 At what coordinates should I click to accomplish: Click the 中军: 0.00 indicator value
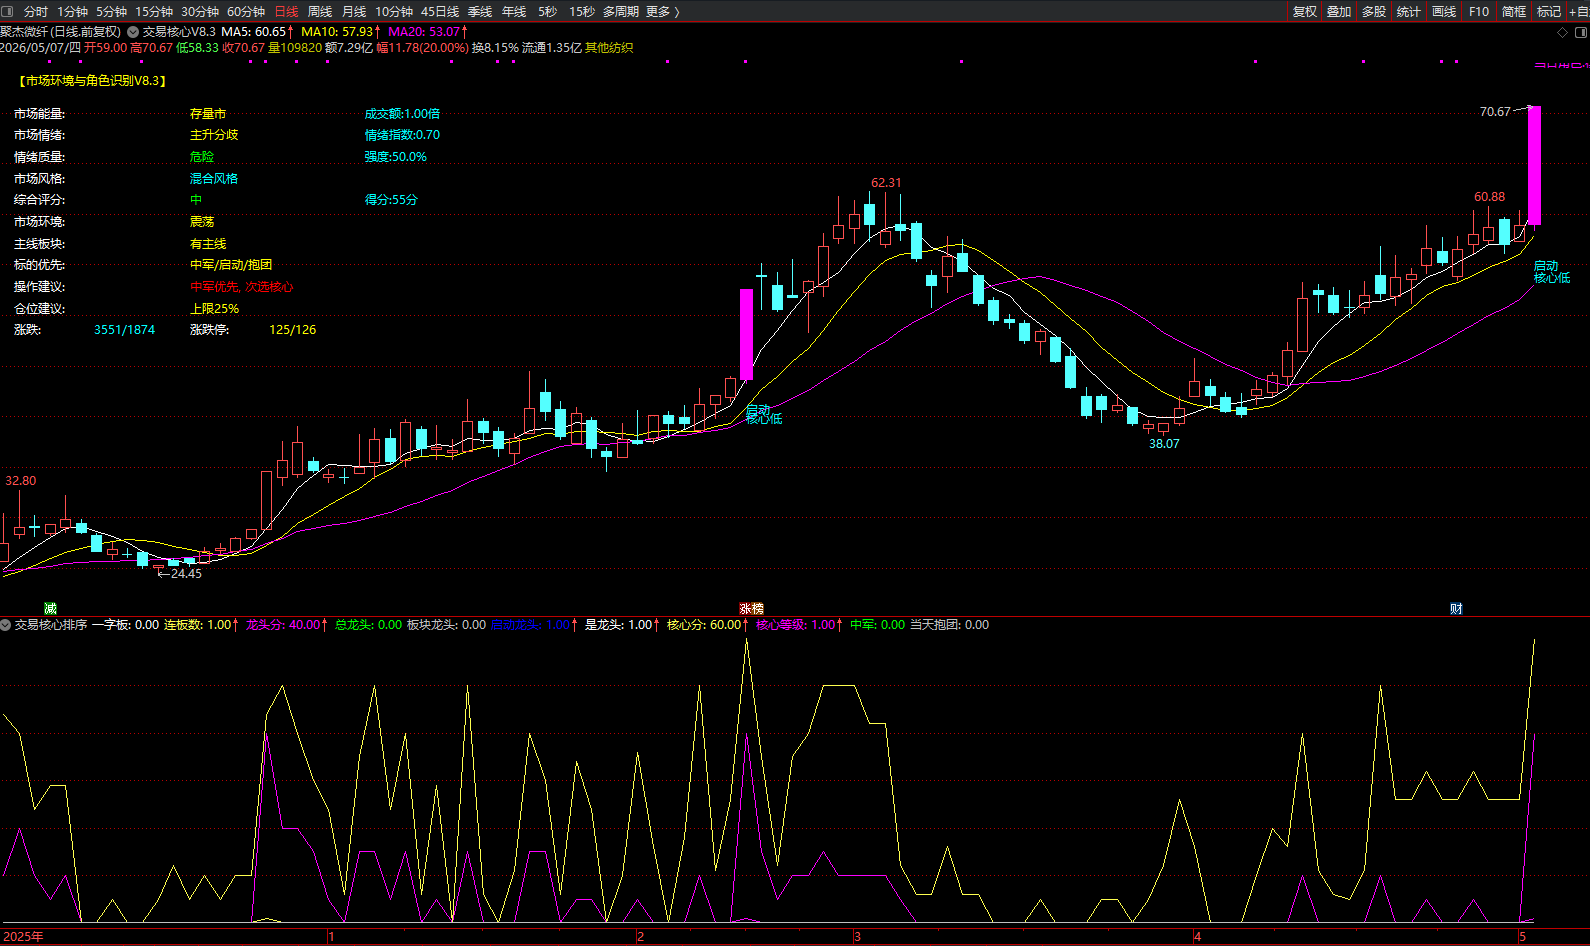click(x=878, y=625)
